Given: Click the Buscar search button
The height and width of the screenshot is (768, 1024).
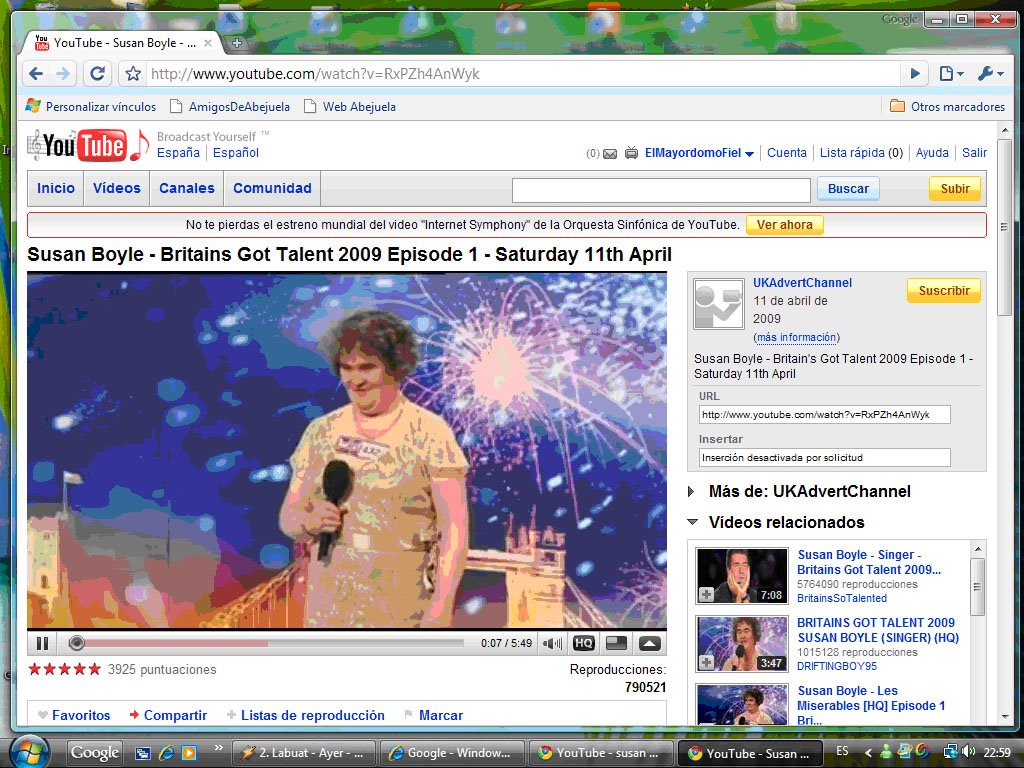Looking at the screenshot, I should click(848, 189).
